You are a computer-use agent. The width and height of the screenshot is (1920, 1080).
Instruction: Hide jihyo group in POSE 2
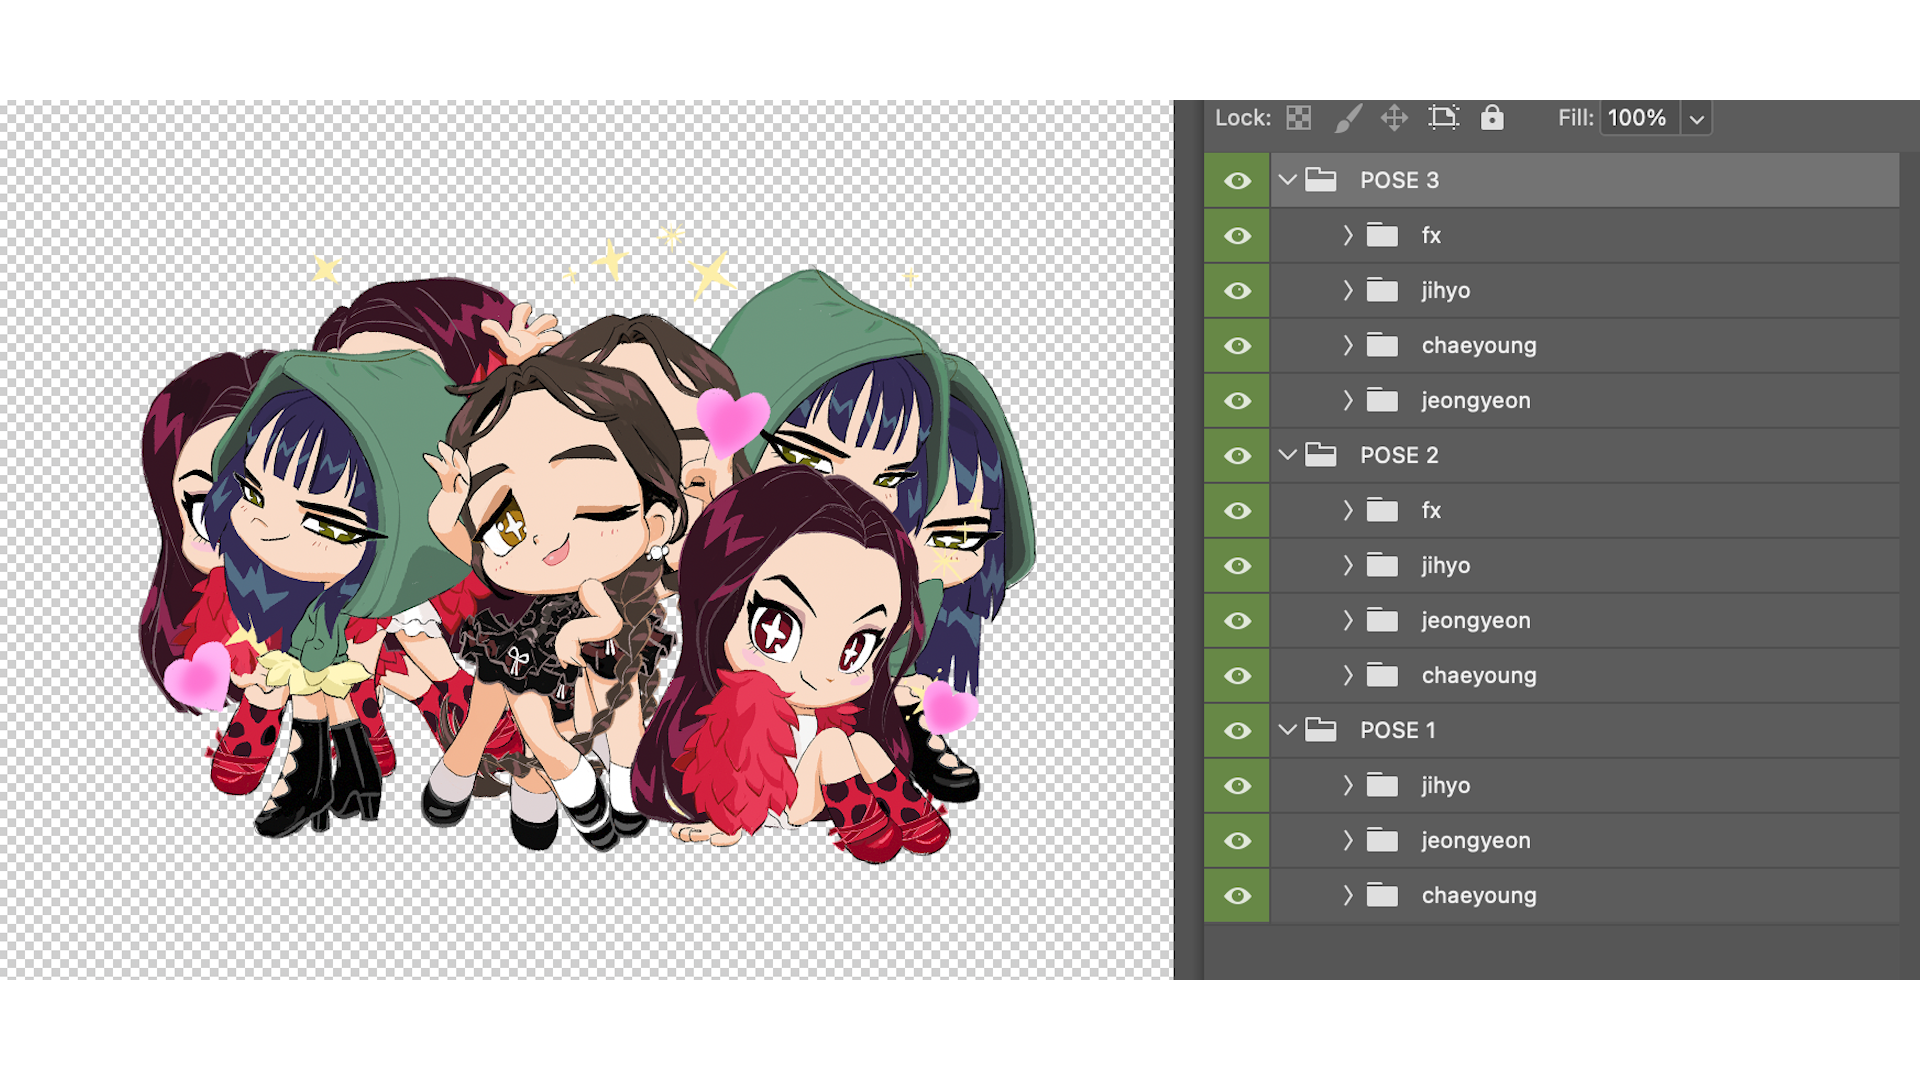1237,565
